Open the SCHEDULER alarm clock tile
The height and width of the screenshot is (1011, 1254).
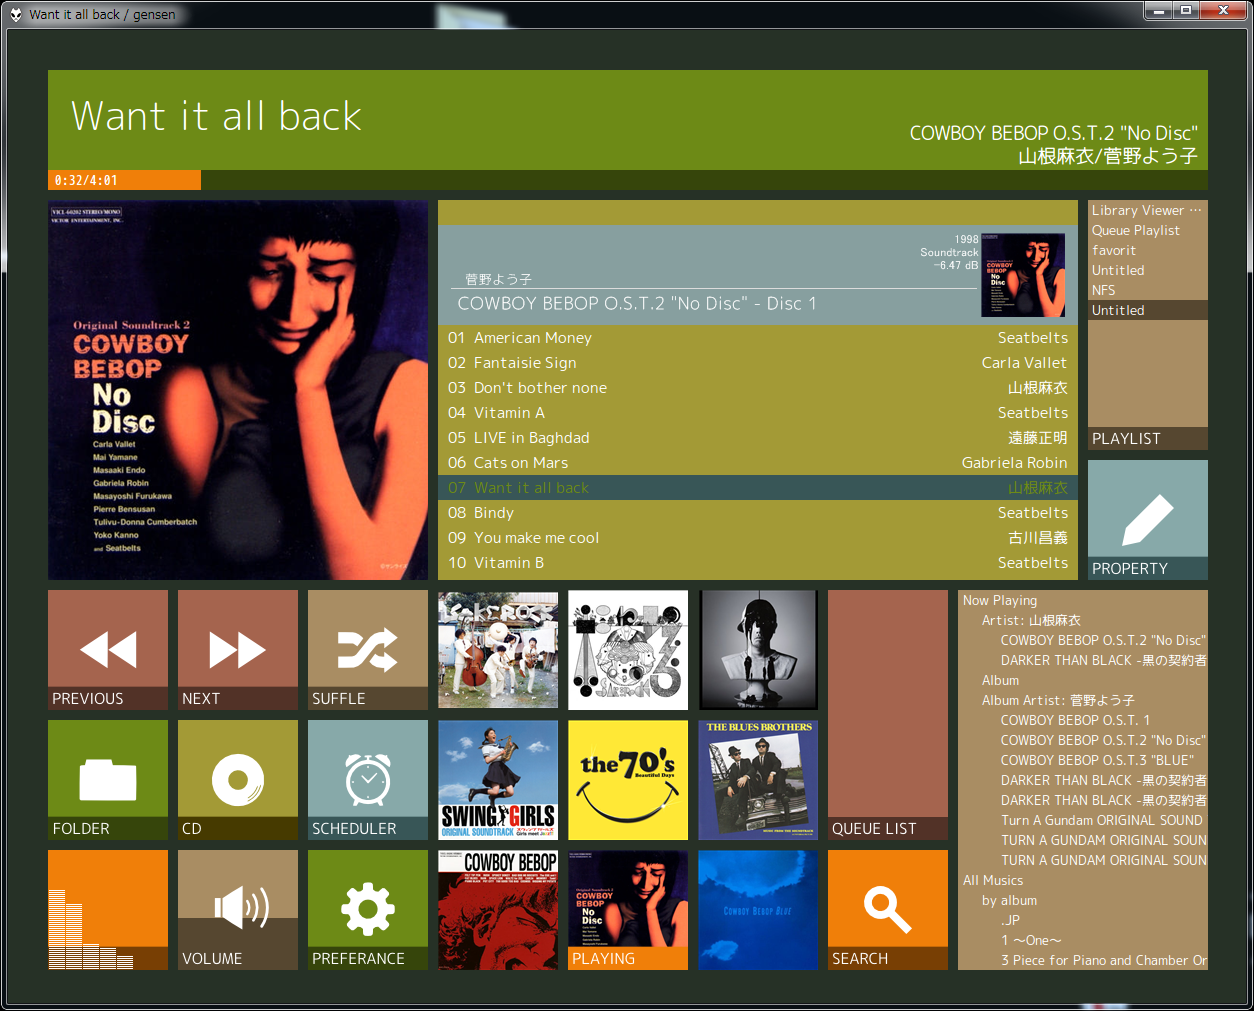(368, 780)
